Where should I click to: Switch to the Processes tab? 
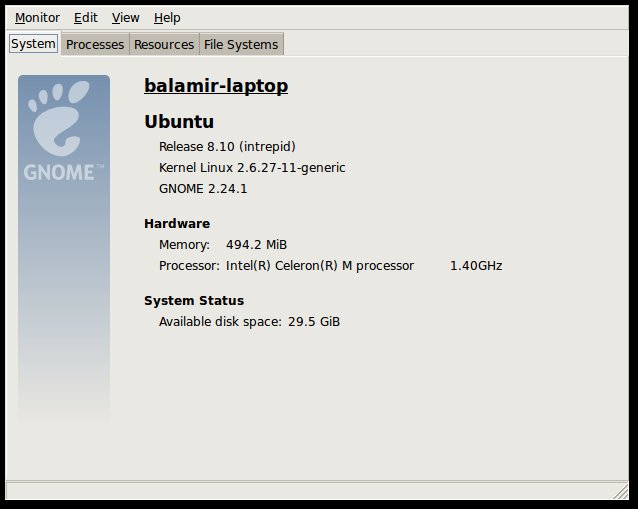coord(95,44)
